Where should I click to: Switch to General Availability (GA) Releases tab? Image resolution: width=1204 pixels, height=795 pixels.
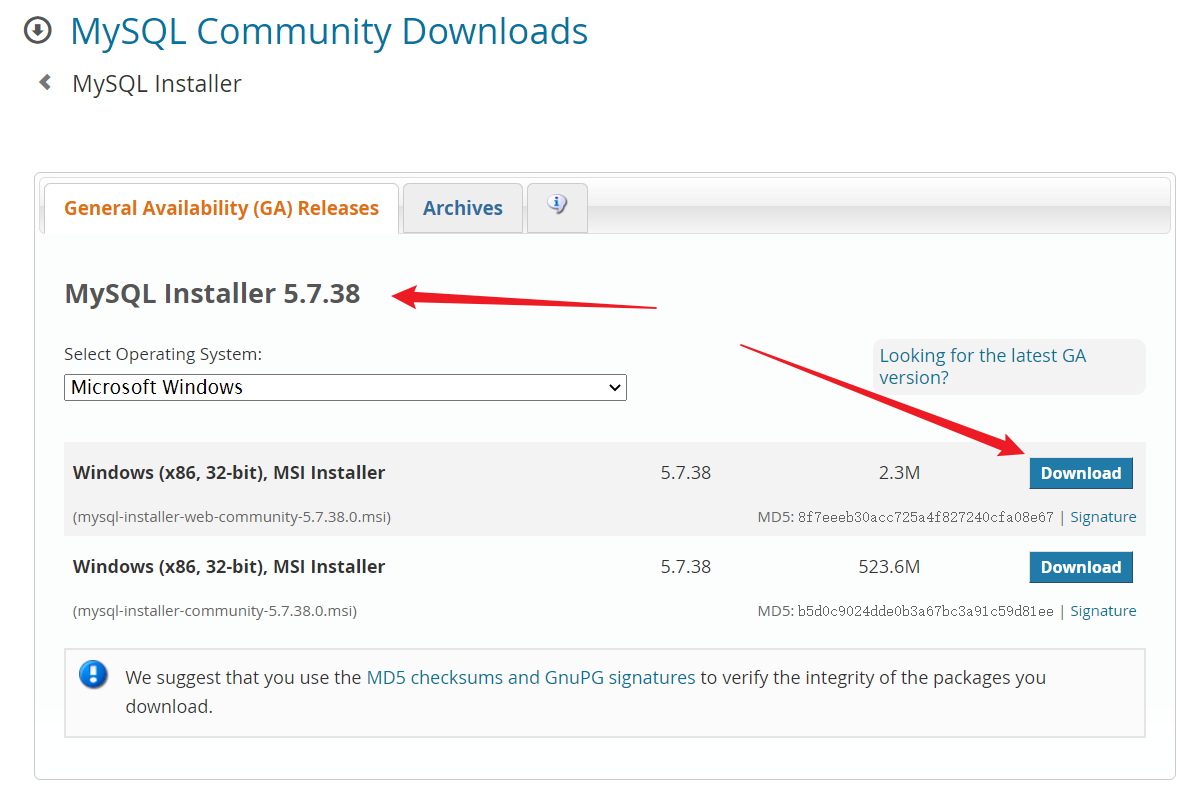pos(221,208)
